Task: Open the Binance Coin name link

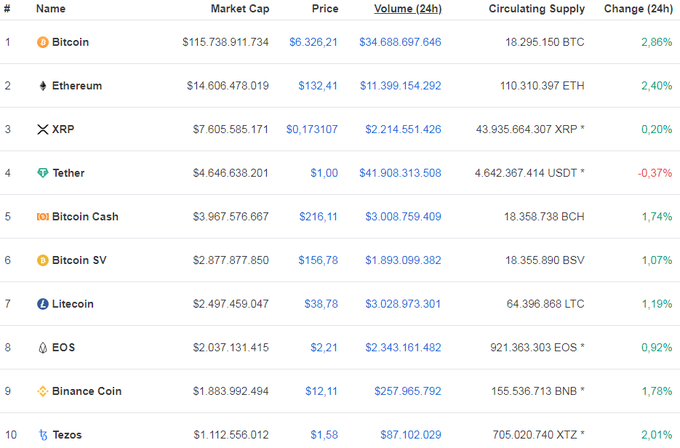Action: [87, 391]
